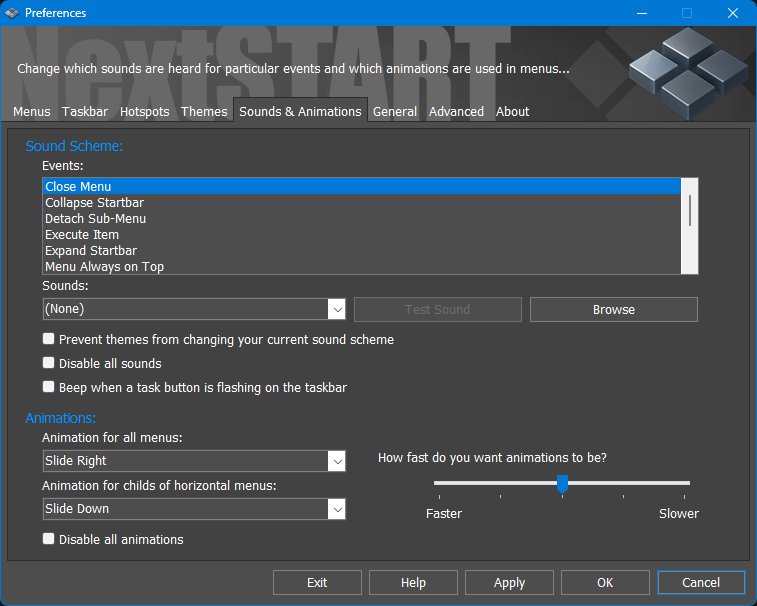This screenshot has height=606, width=757.
Task: Click the Events list scrollbar
Action: point(689,225)
